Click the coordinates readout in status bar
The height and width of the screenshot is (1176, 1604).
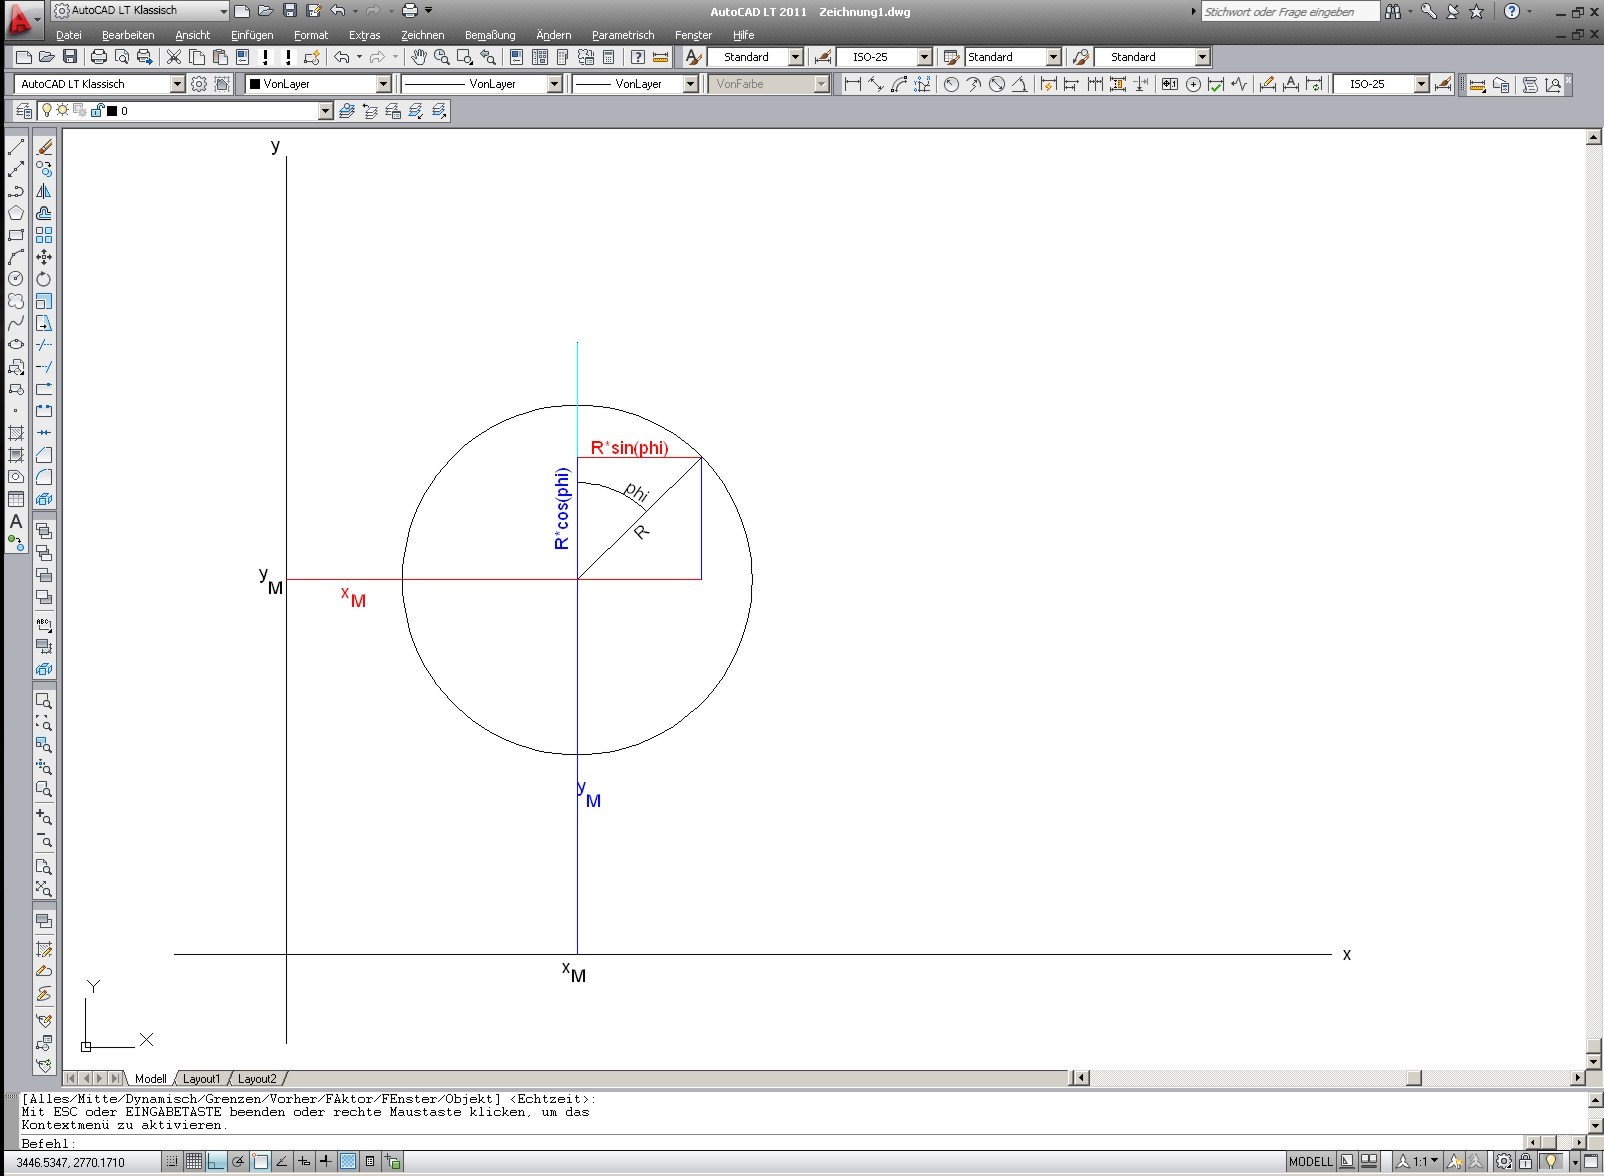pos(71,1163)
